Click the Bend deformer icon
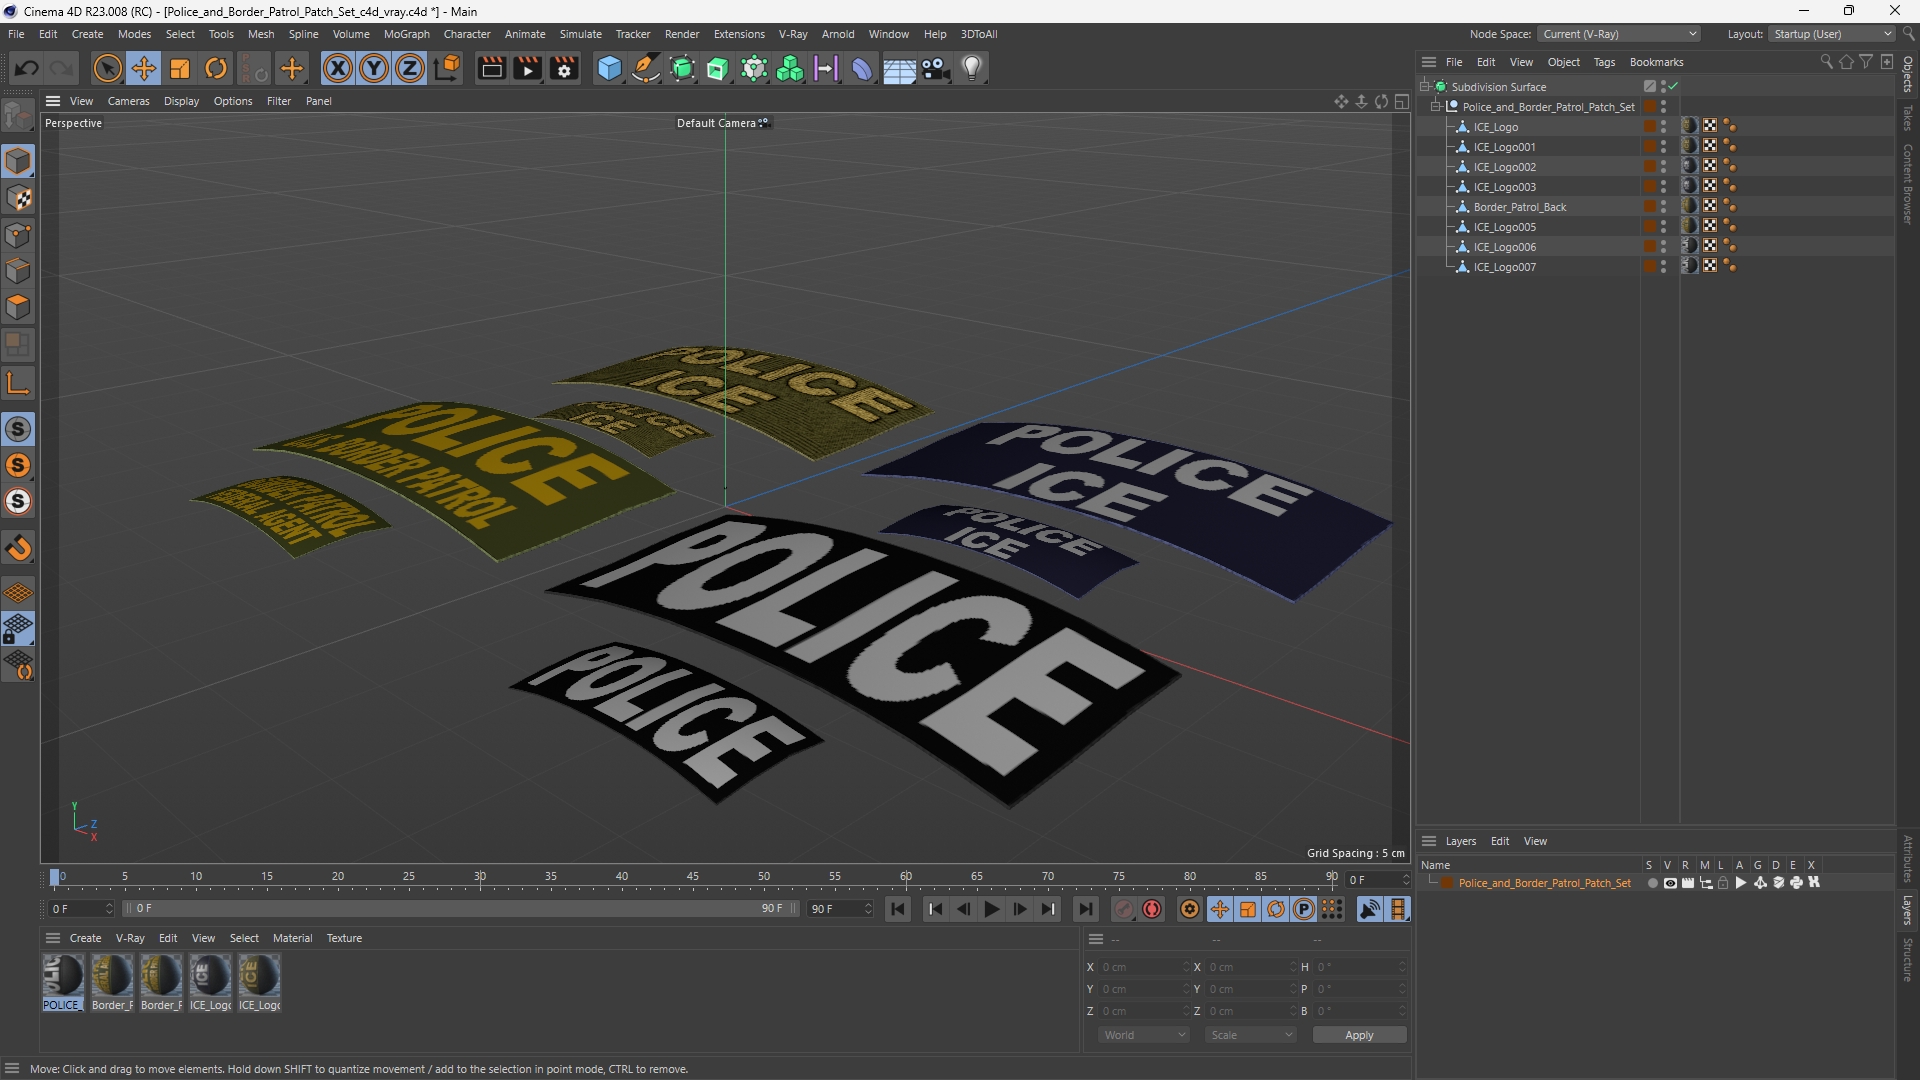This screenshot has height=1080, width=1920. (x=861, y=68)
